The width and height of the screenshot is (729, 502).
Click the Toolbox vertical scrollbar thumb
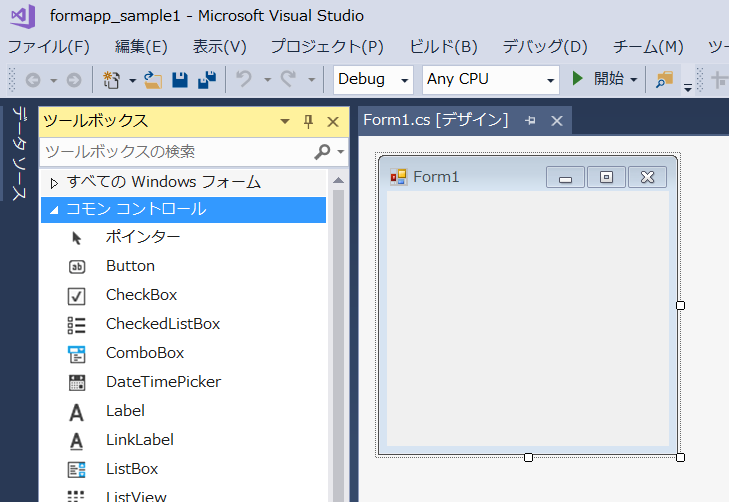pyautogui.click(x=338, y=345)
